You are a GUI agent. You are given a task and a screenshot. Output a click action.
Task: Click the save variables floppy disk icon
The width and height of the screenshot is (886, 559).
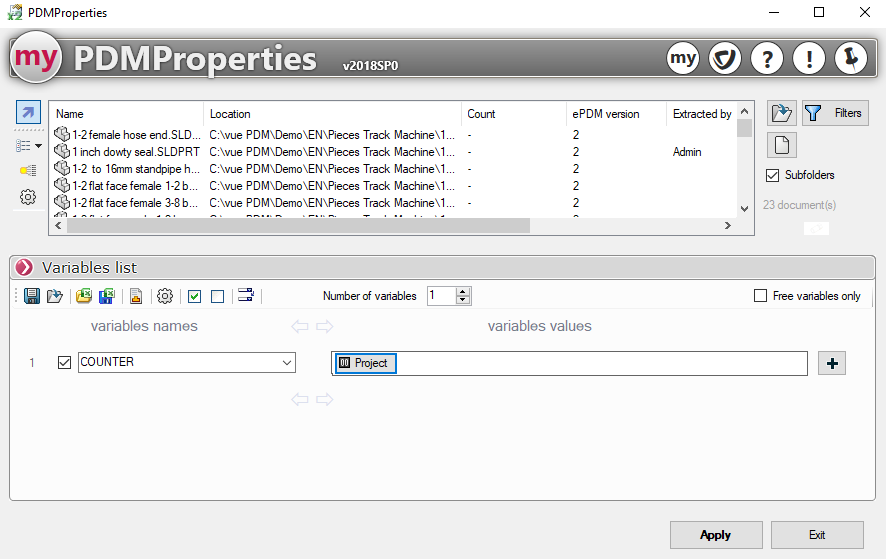pyautogui.click(x=31, y=296)
